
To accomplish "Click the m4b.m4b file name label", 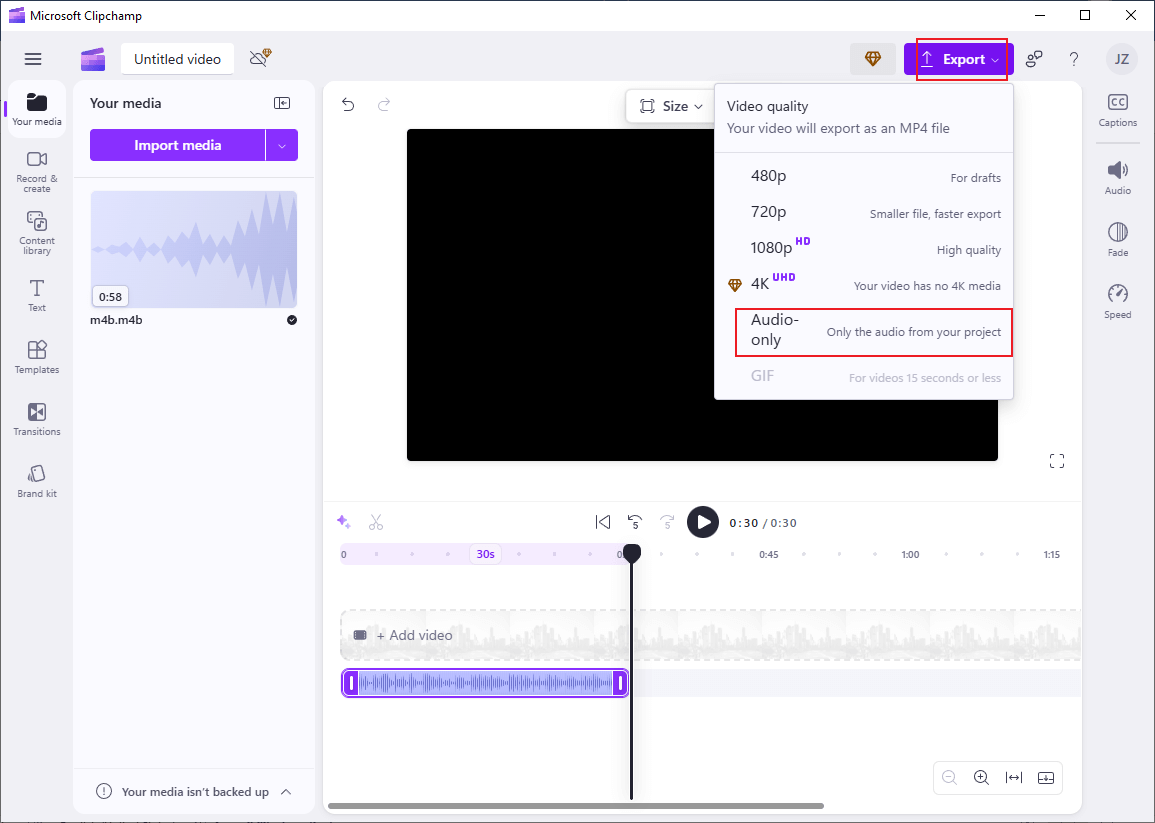I will (x=116, y=320).
